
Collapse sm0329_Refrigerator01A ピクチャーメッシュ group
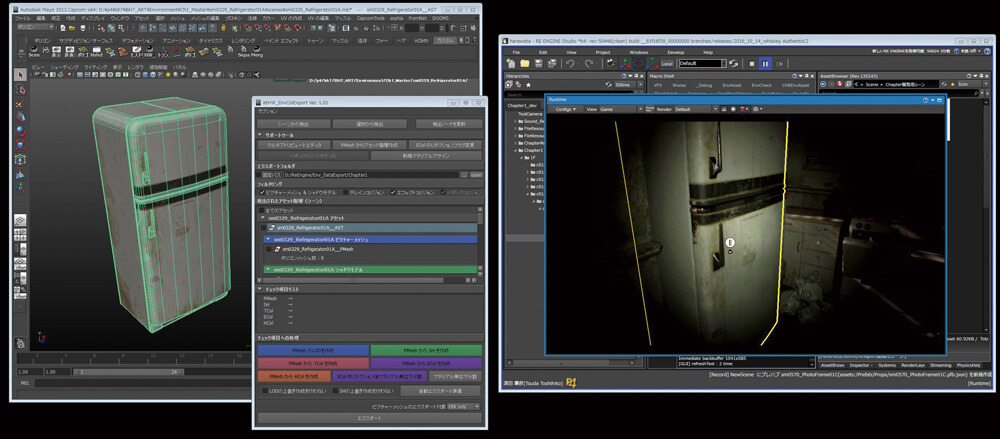[x=268, y=239]
